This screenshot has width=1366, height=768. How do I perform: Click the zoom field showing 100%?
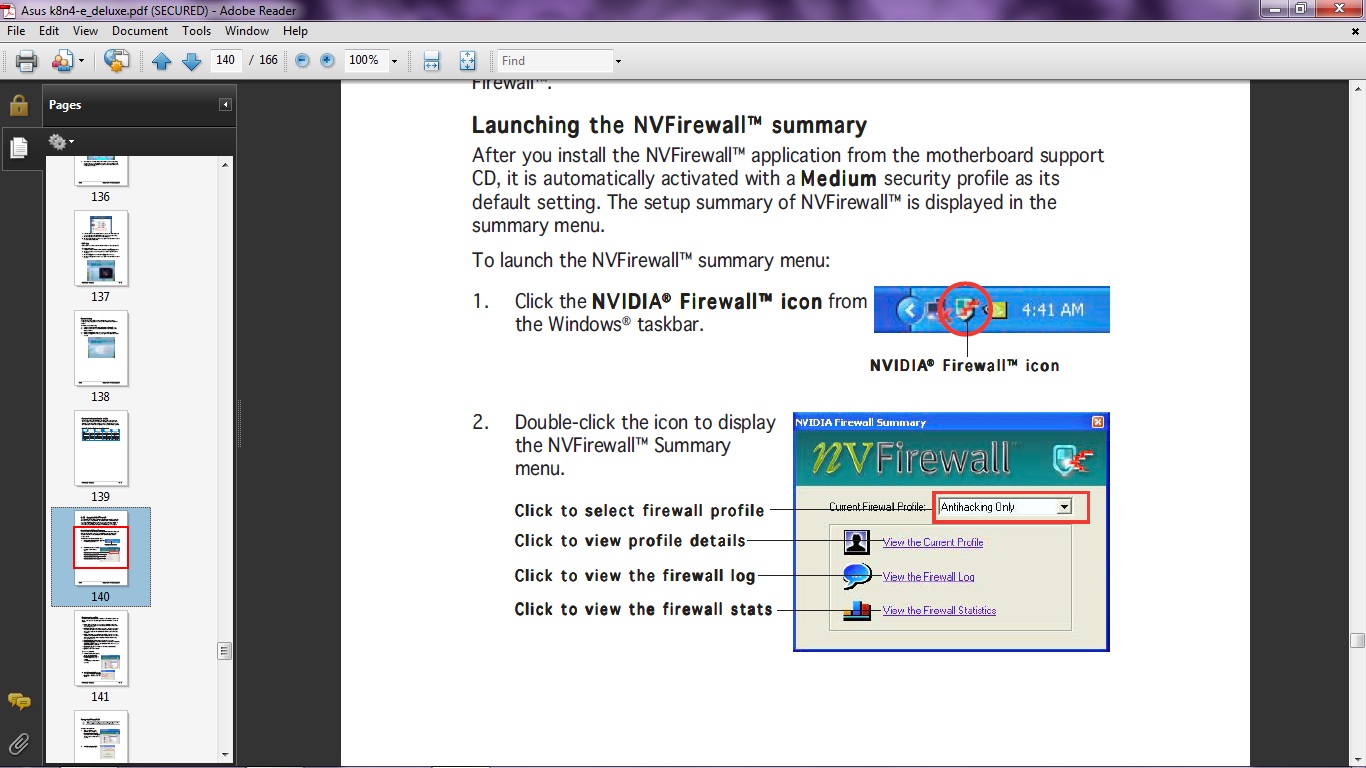click(365, 60)
